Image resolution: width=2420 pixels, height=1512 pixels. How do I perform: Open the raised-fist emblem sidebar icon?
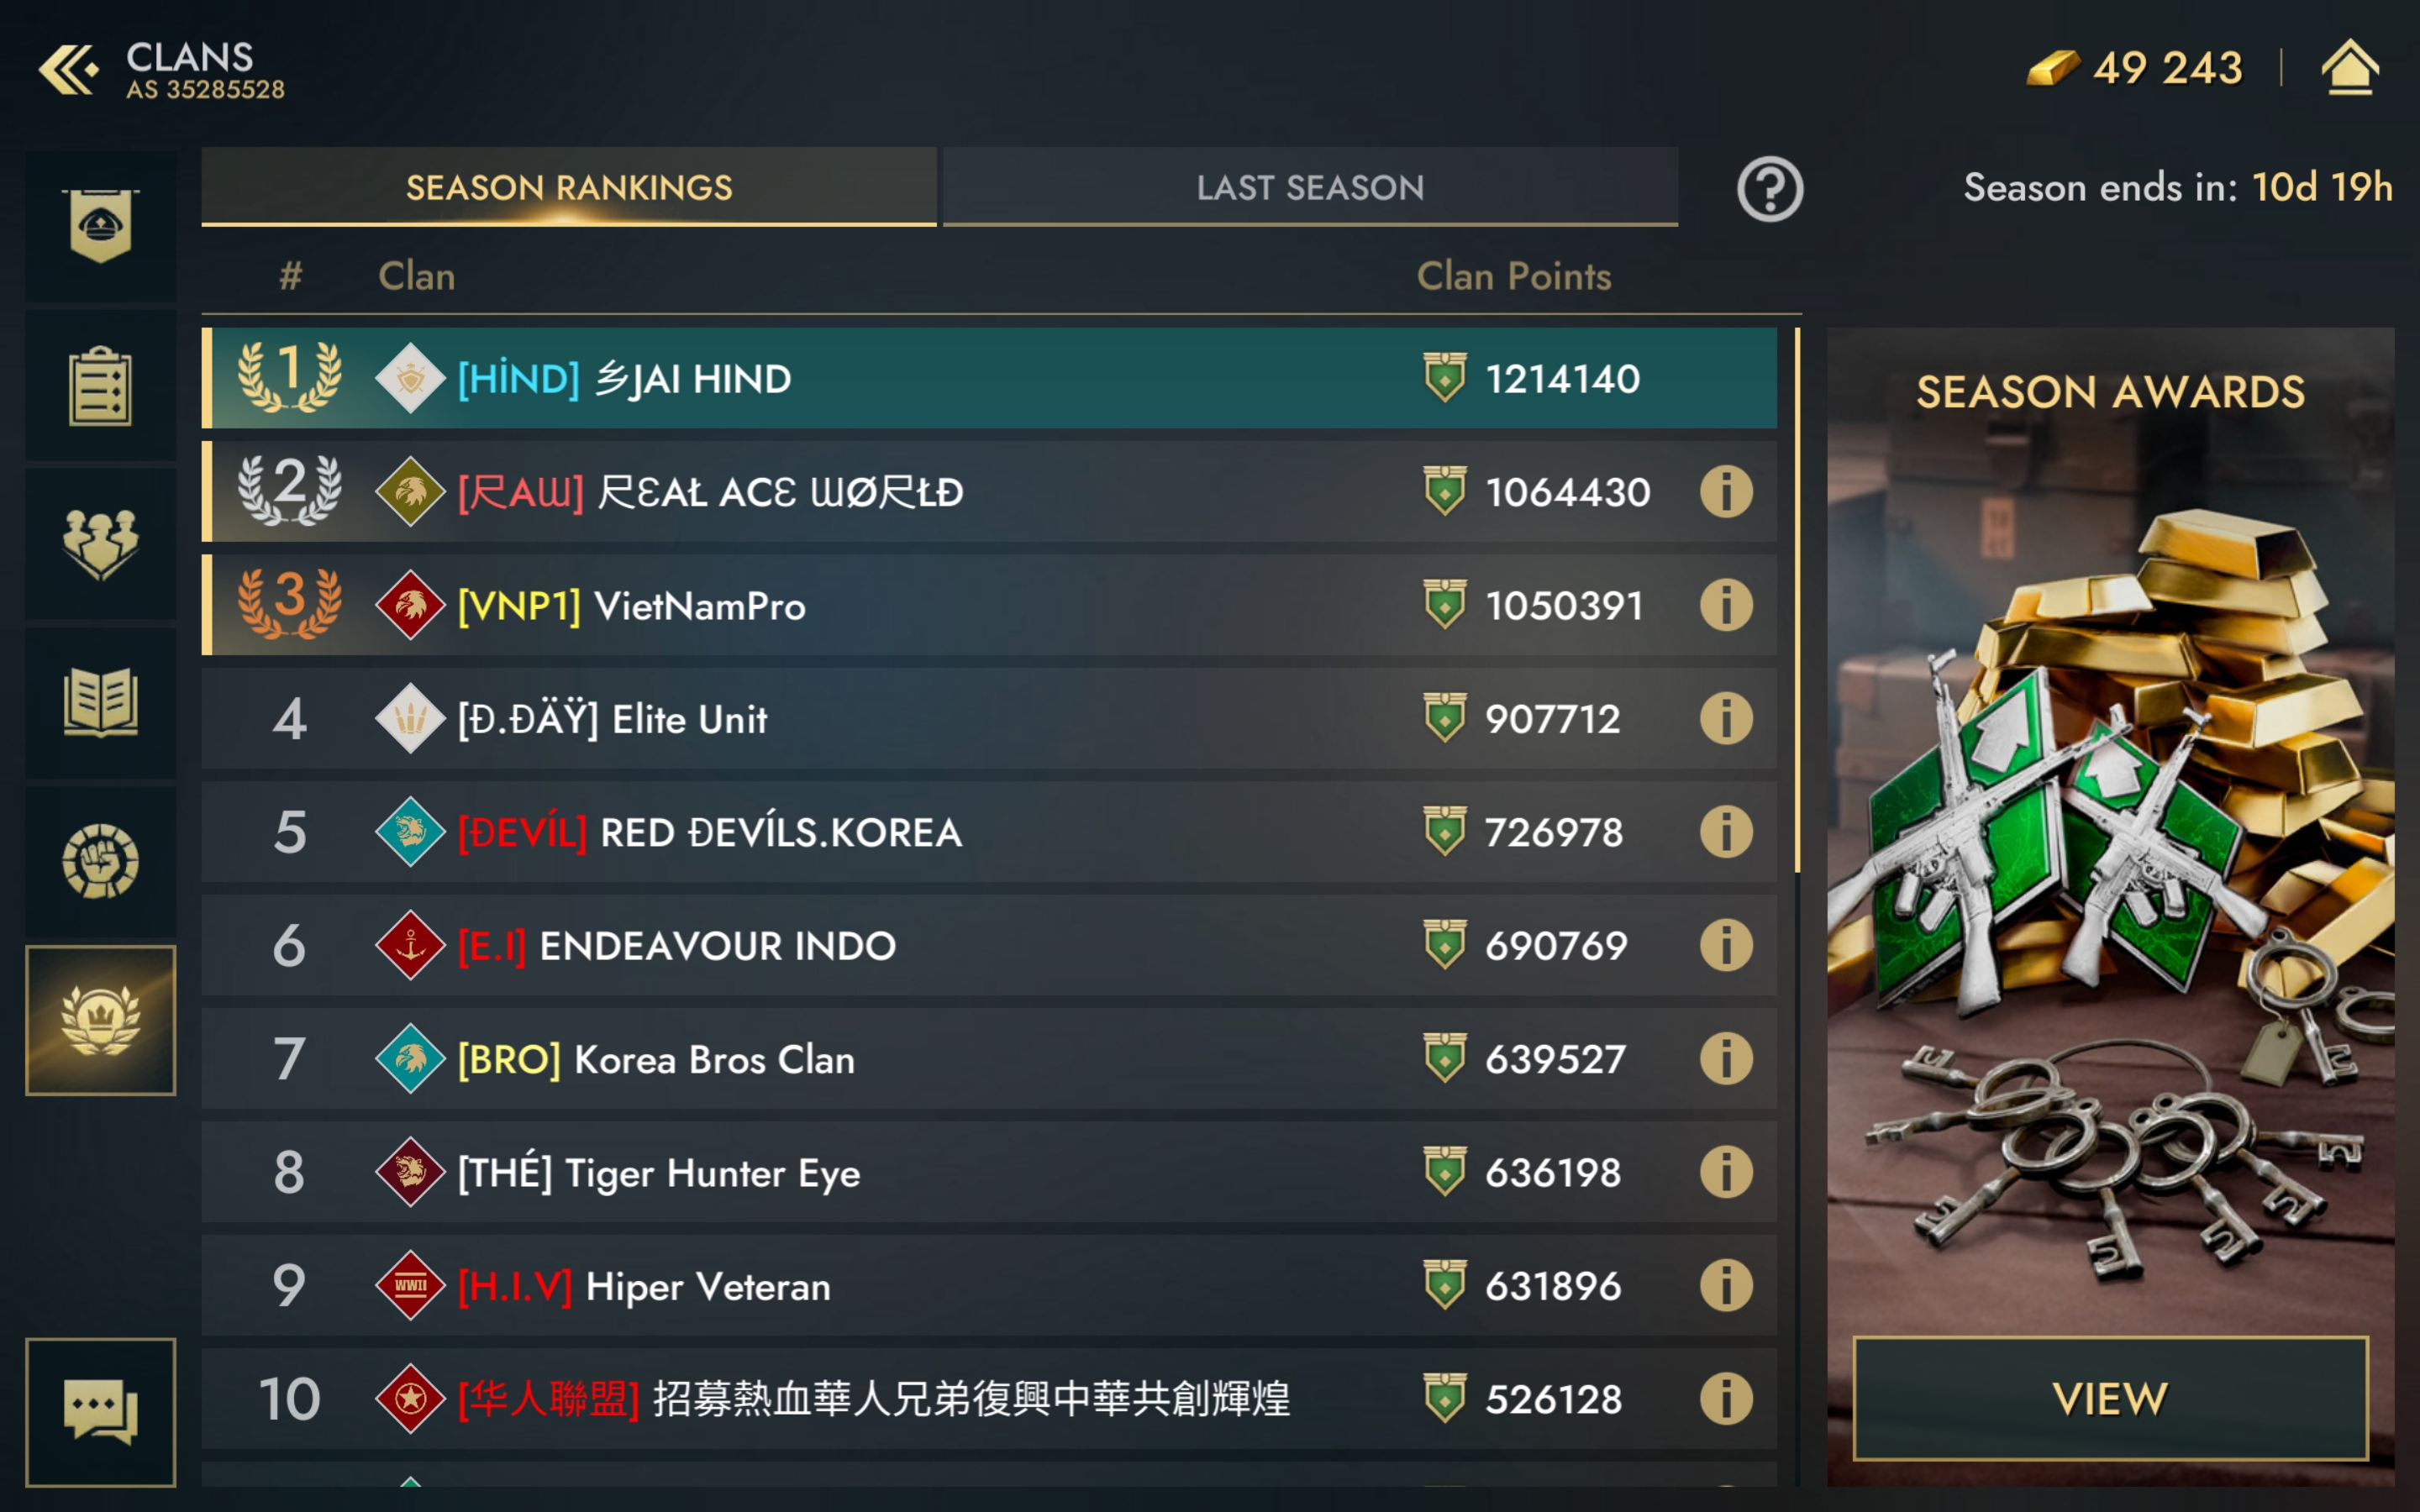(100, 862)
